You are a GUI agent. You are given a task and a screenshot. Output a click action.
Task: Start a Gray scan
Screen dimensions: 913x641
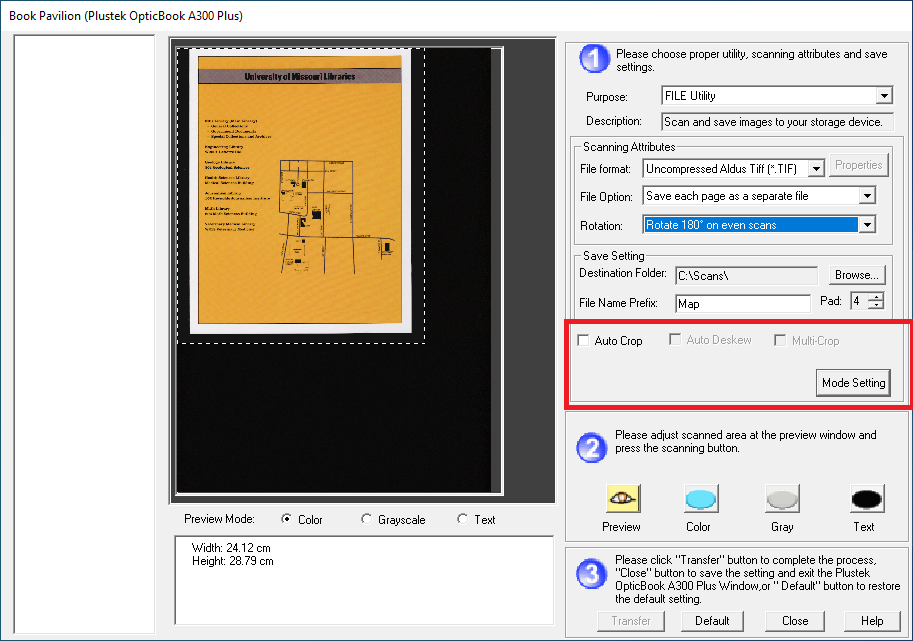coord(782,499)
